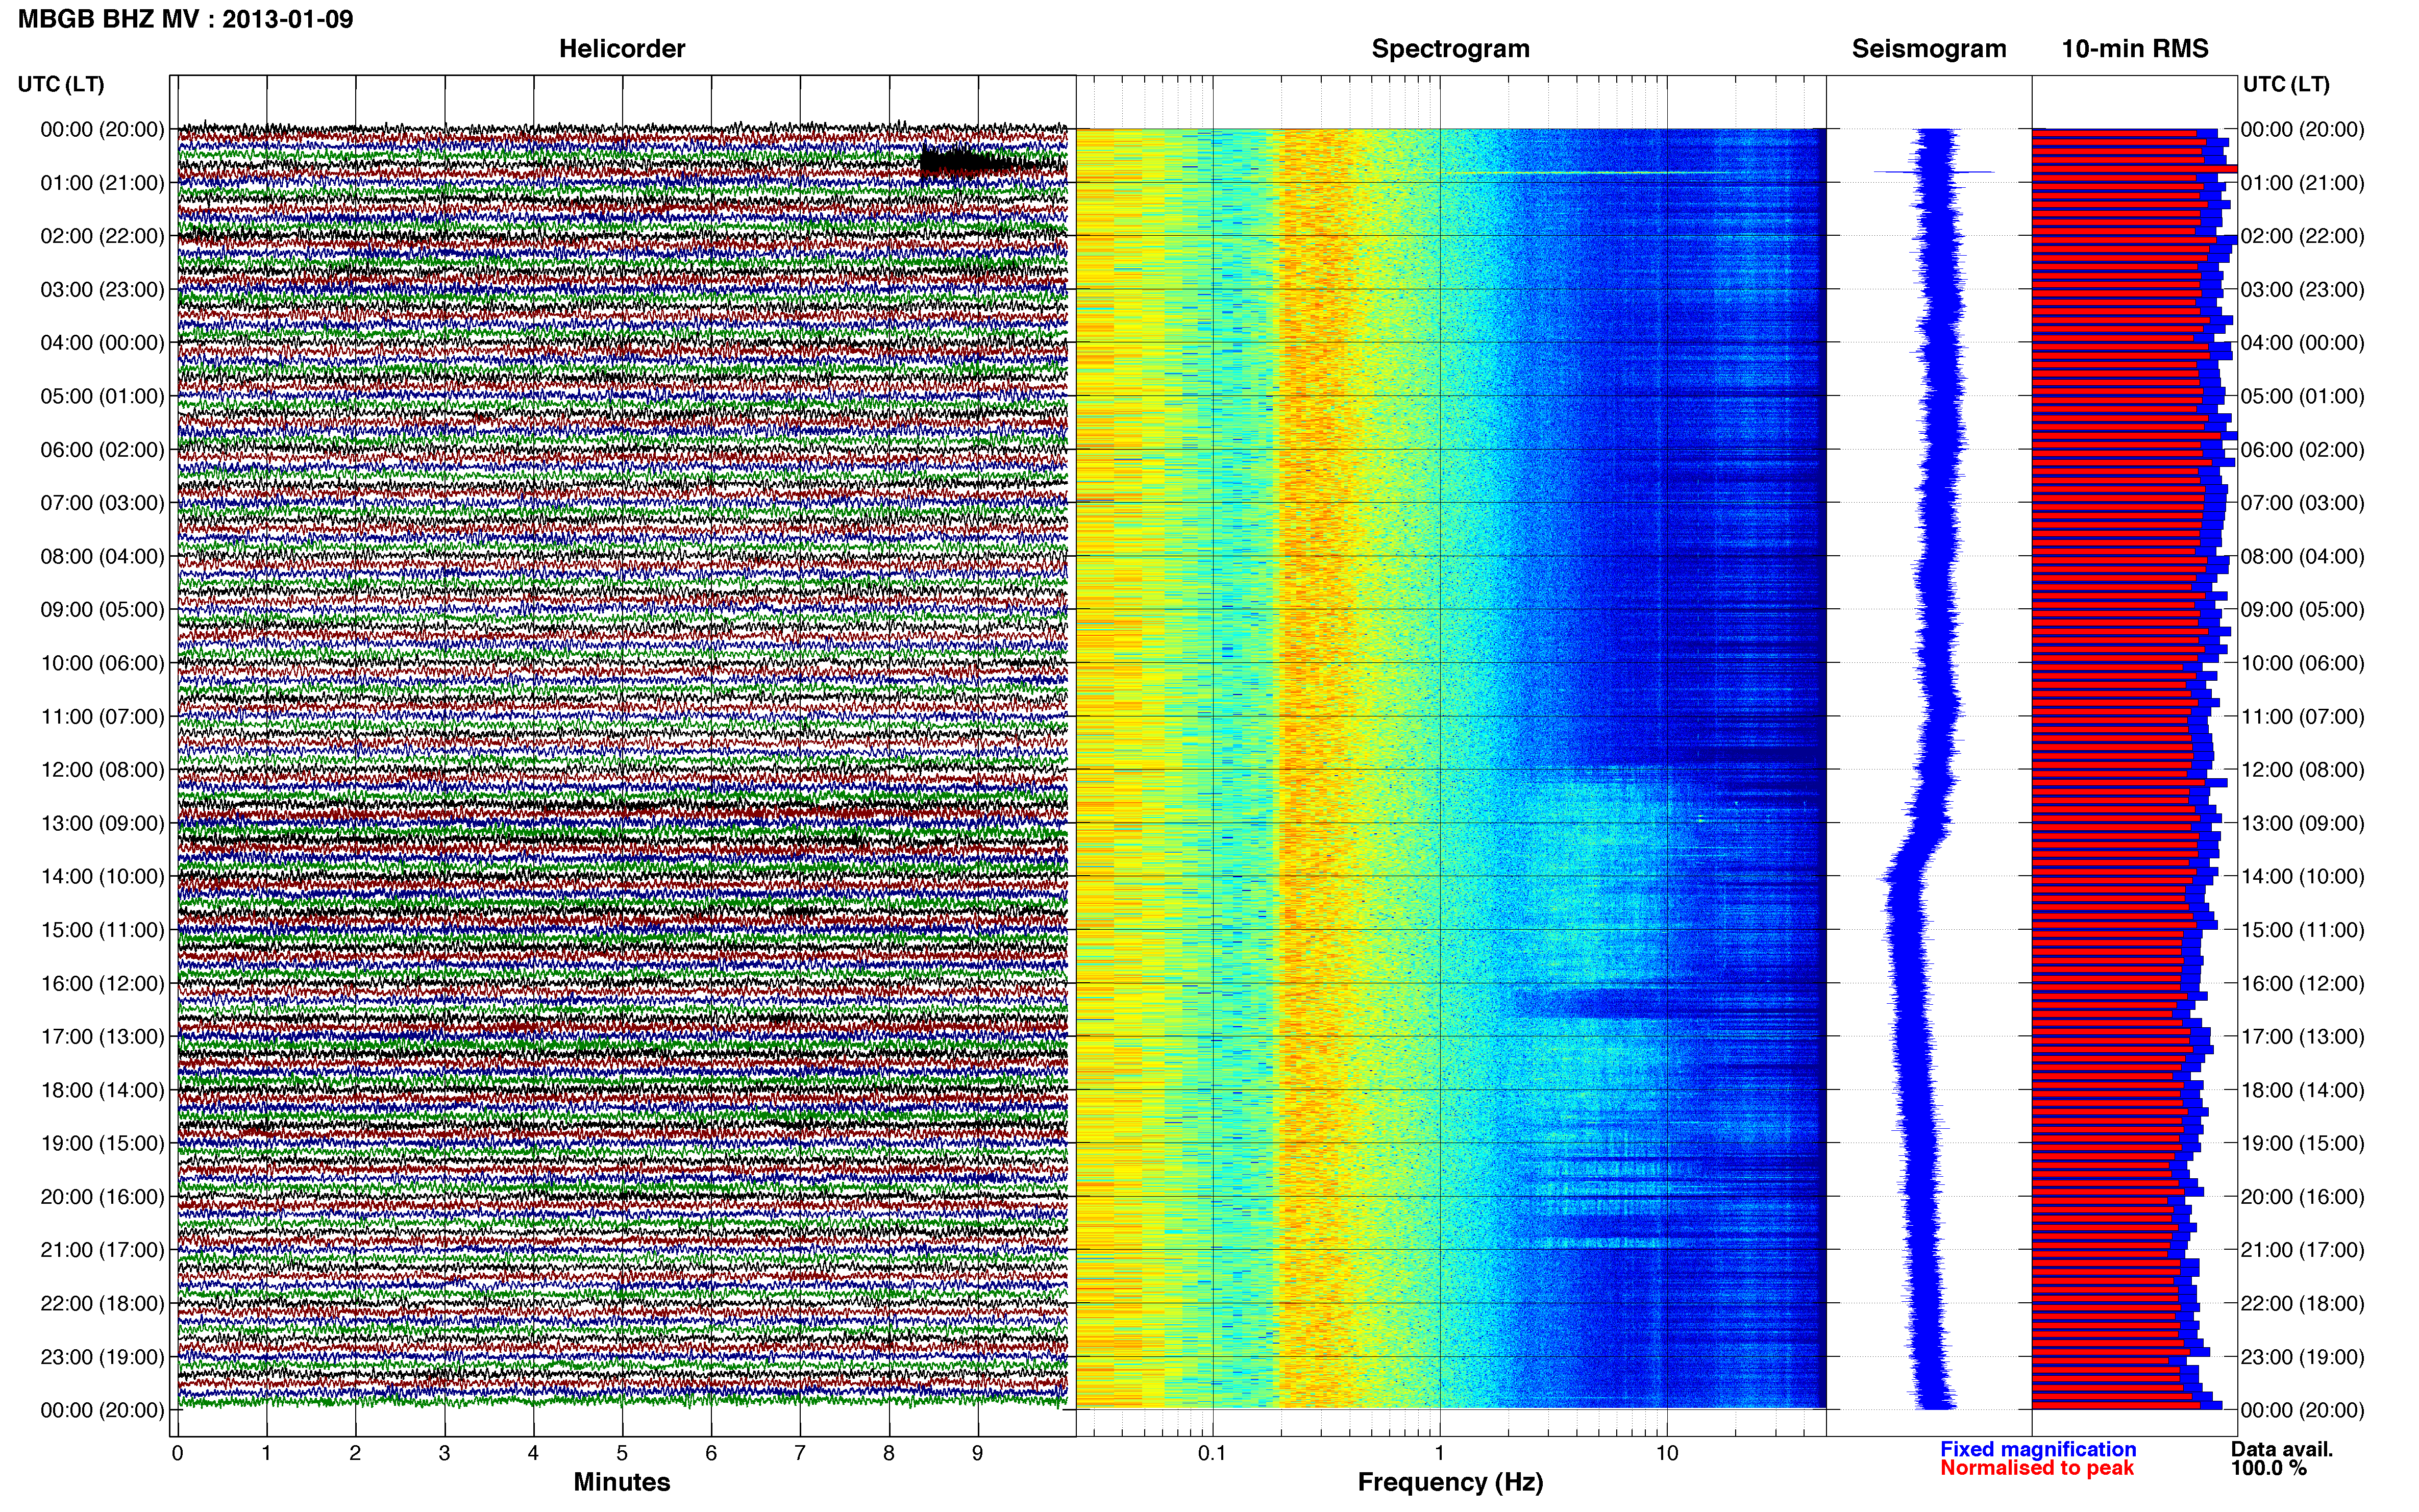This screenshot has width=2419, height=1512.
Task: Click the right 11:00 (07:00) time label
Action: [2302, 717]
